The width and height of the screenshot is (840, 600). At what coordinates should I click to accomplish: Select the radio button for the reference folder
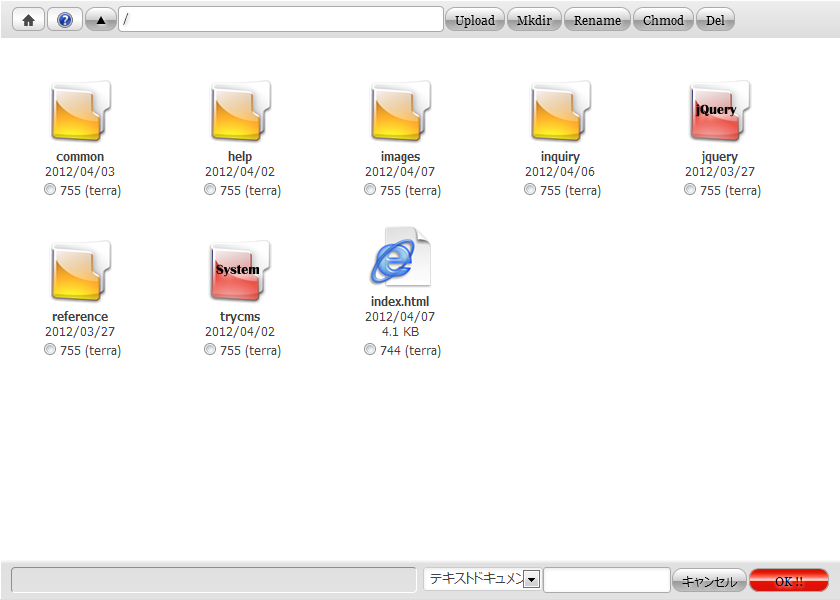[x=50, y=350]
